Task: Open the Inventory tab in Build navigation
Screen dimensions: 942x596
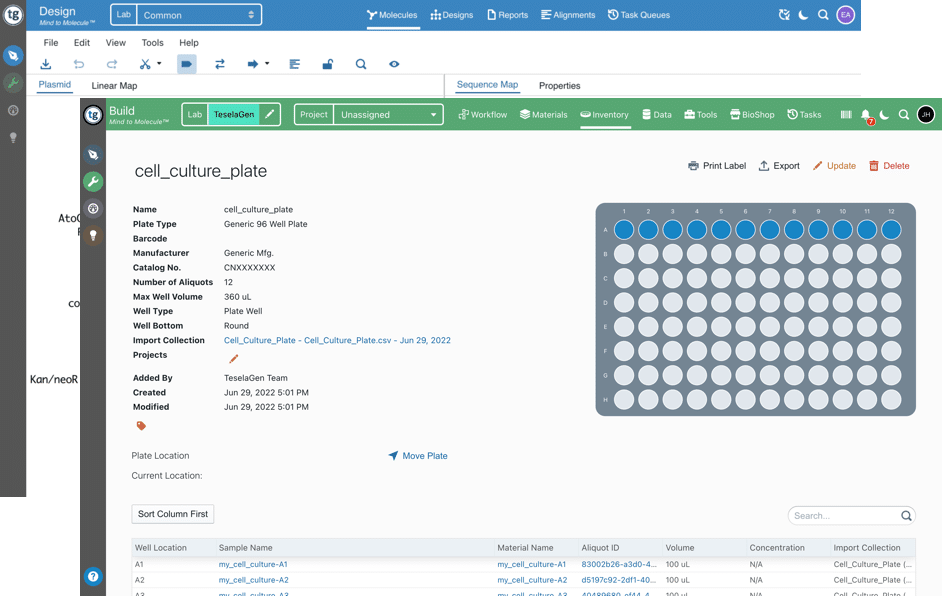Action: [x=604, y=115]
